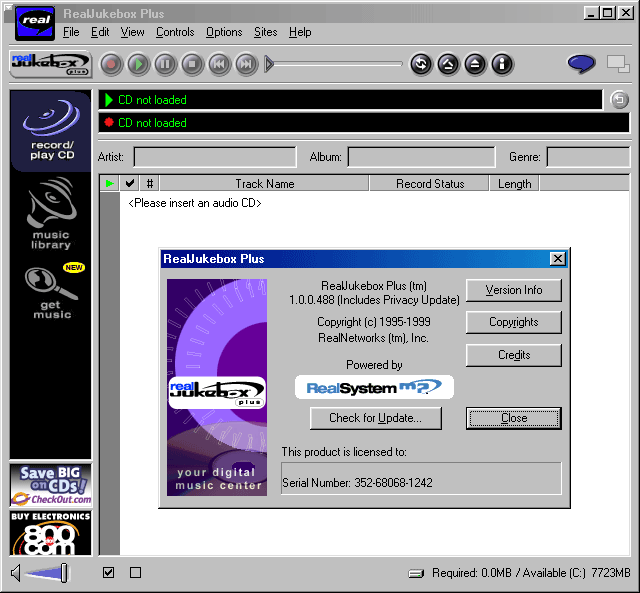Image resolution: width=640 pixels, height=593 pixels.
Task: Click the Close button in the dialog
Action: [513, 418]
